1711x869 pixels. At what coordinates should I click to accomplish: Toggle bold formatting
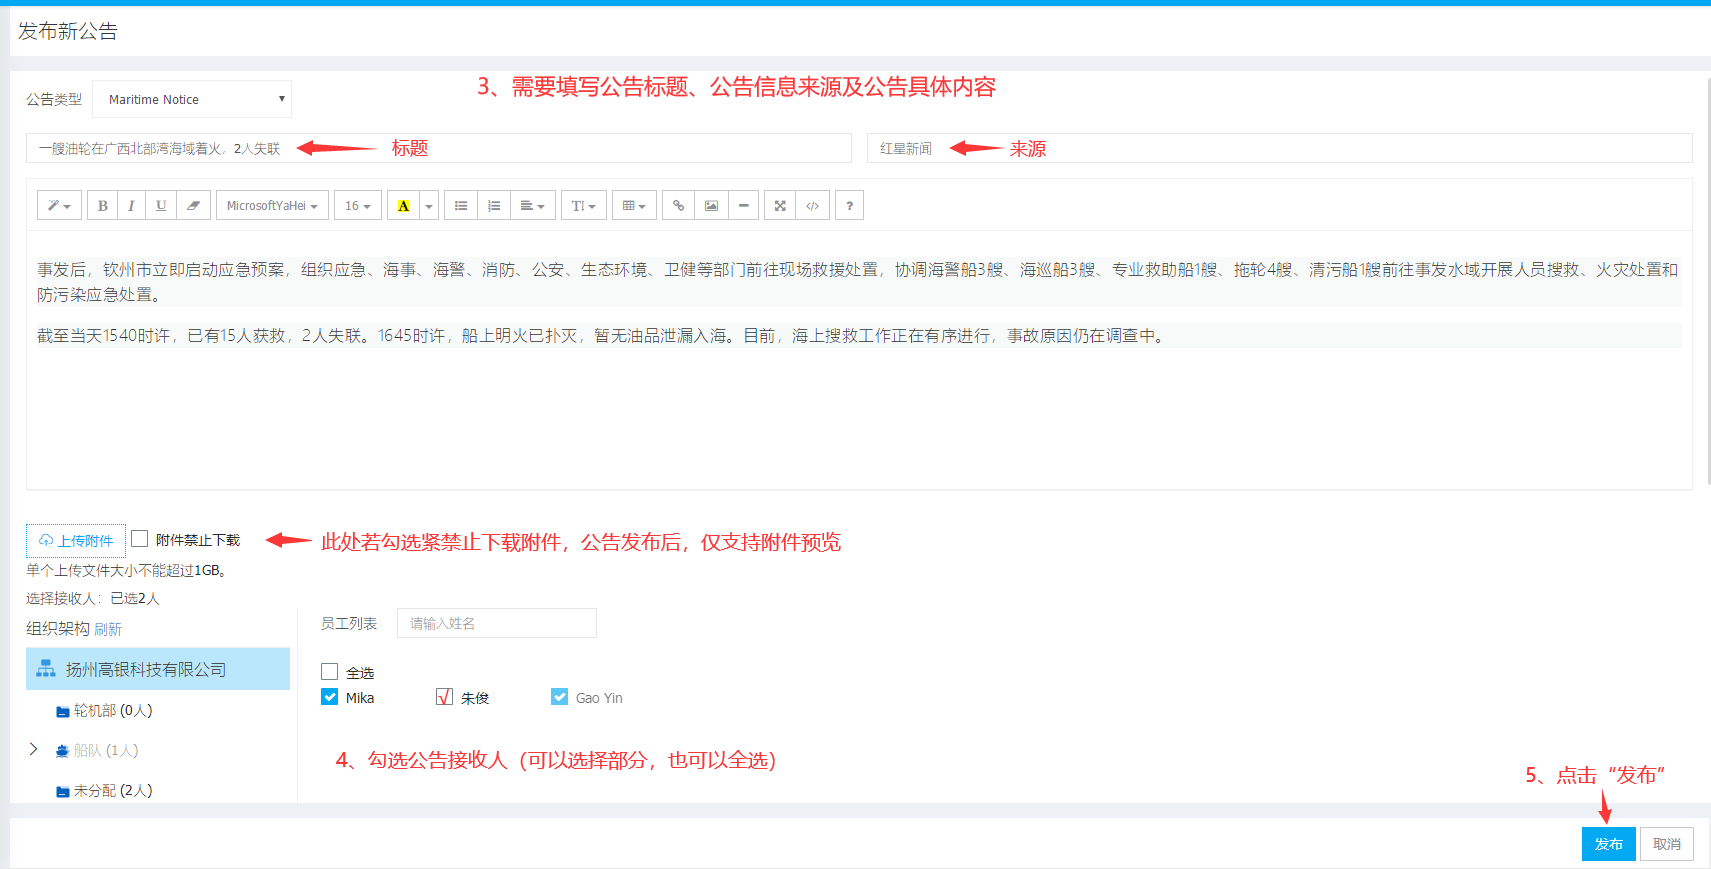click(x=102, y=205)
